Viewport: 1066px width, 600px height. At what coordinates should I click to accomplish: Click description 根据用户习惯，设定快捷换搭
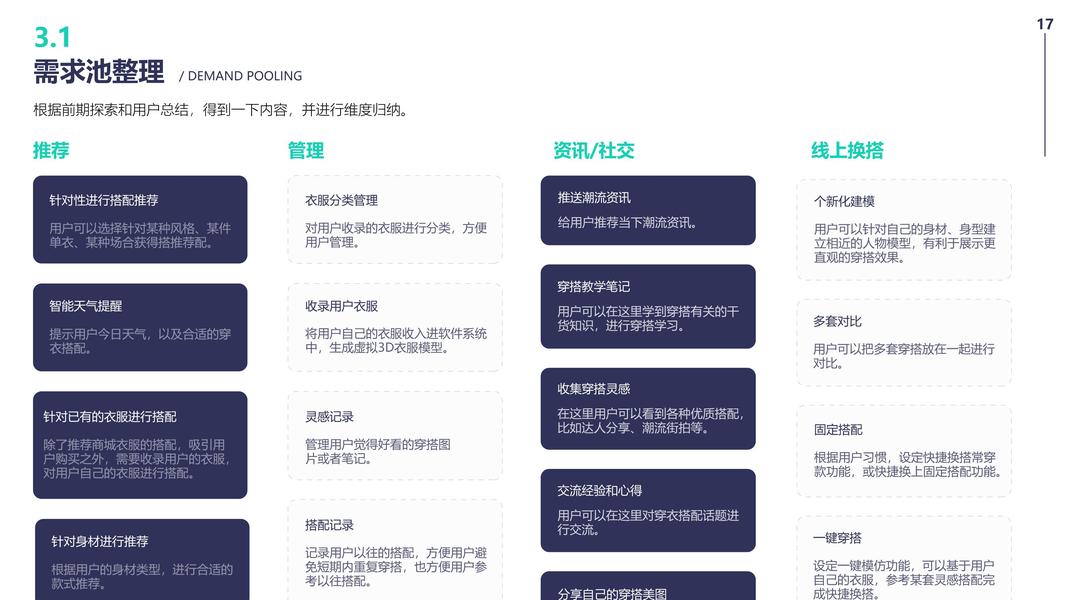[908, 464]
